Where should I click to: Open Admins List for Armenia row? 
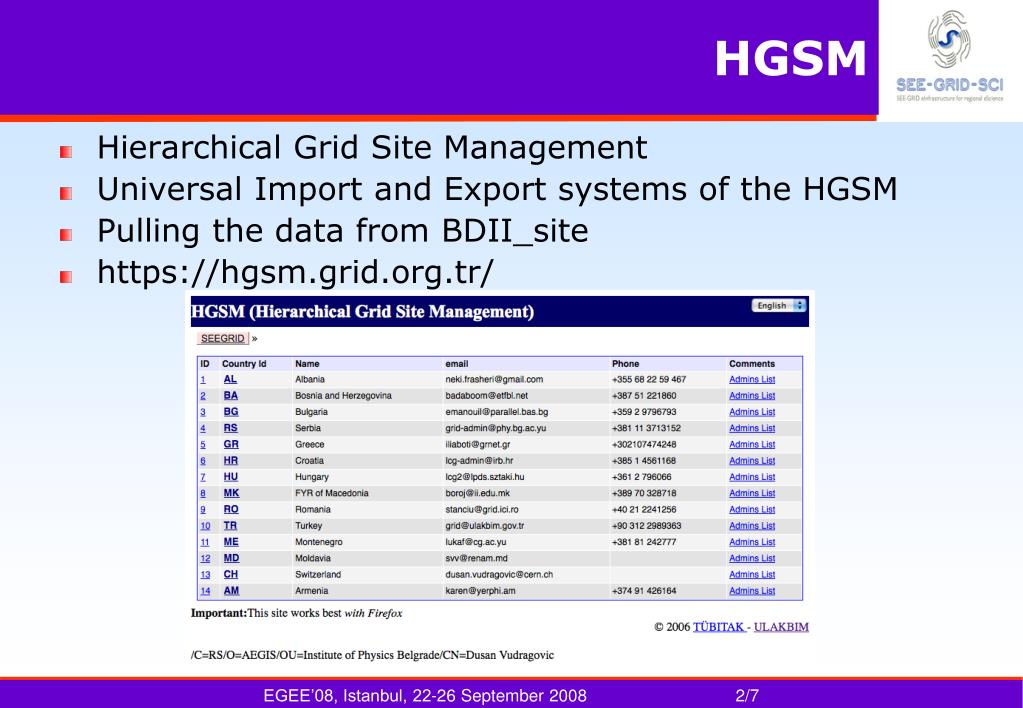click(752, 592)
